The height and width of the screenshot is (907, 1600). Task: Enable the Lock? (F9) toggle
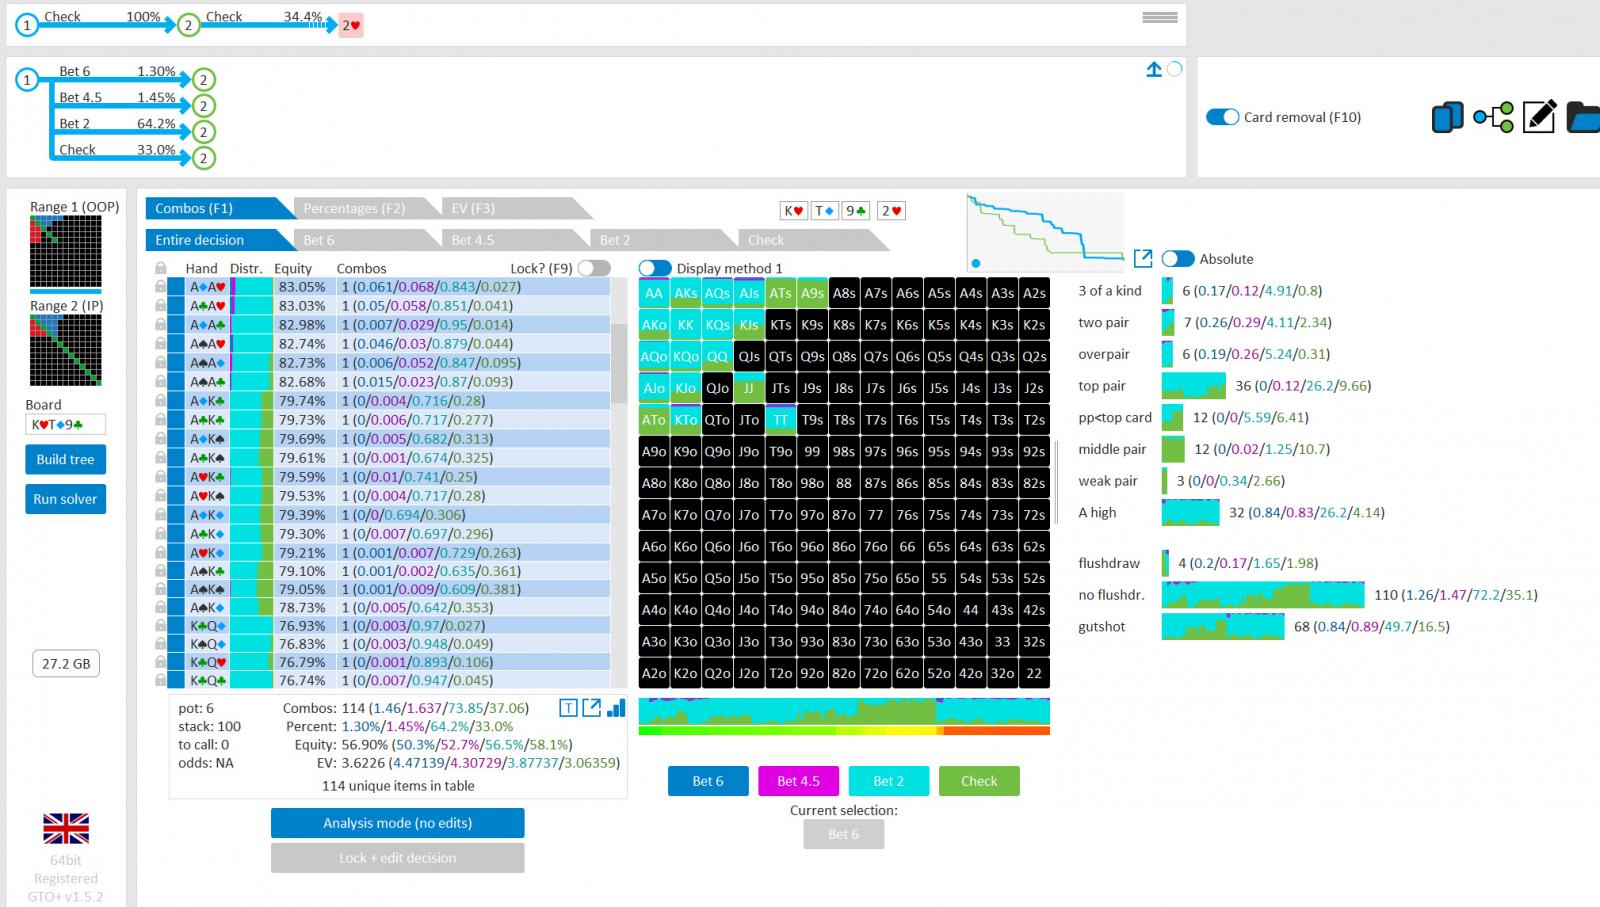point(594,268)
